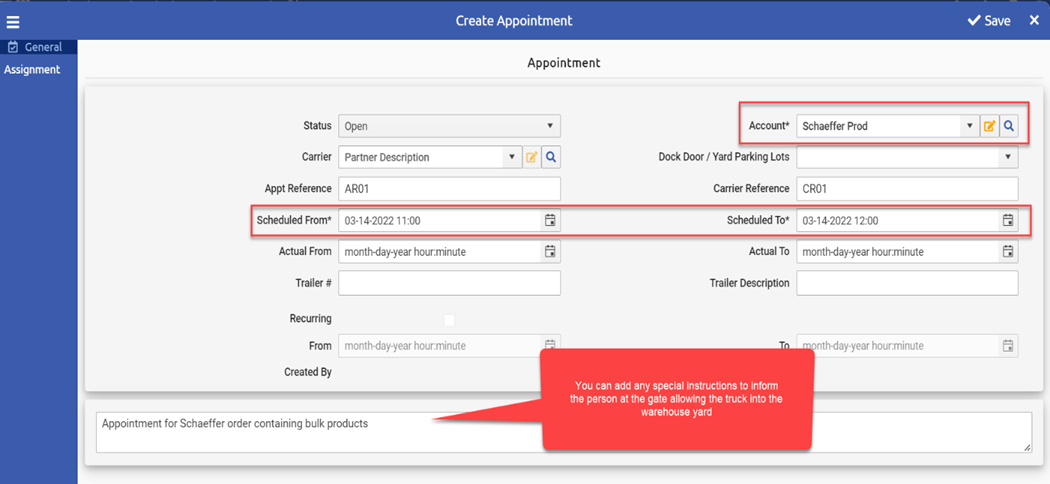1050x484 pixels.
Task: Click the search magnifier next to Carrier
Action: (551, 157)
